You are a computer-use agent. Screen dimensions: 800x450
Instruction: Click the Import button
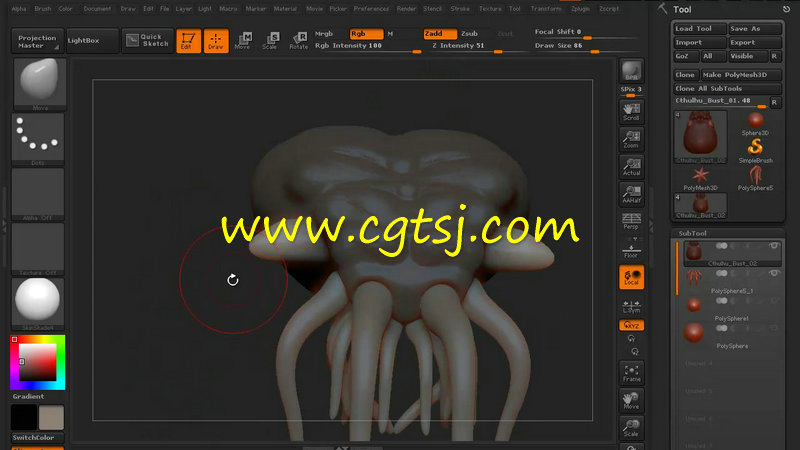coord(699,42)
